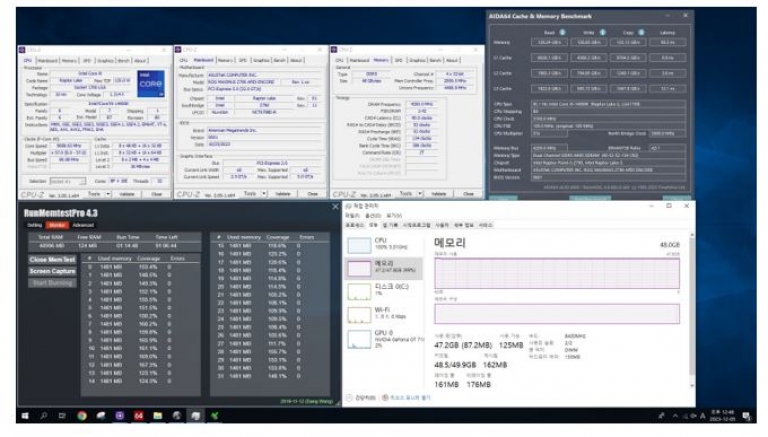Open Tools dropdown arrow in CPU-Z Memory window

point(420,194)
